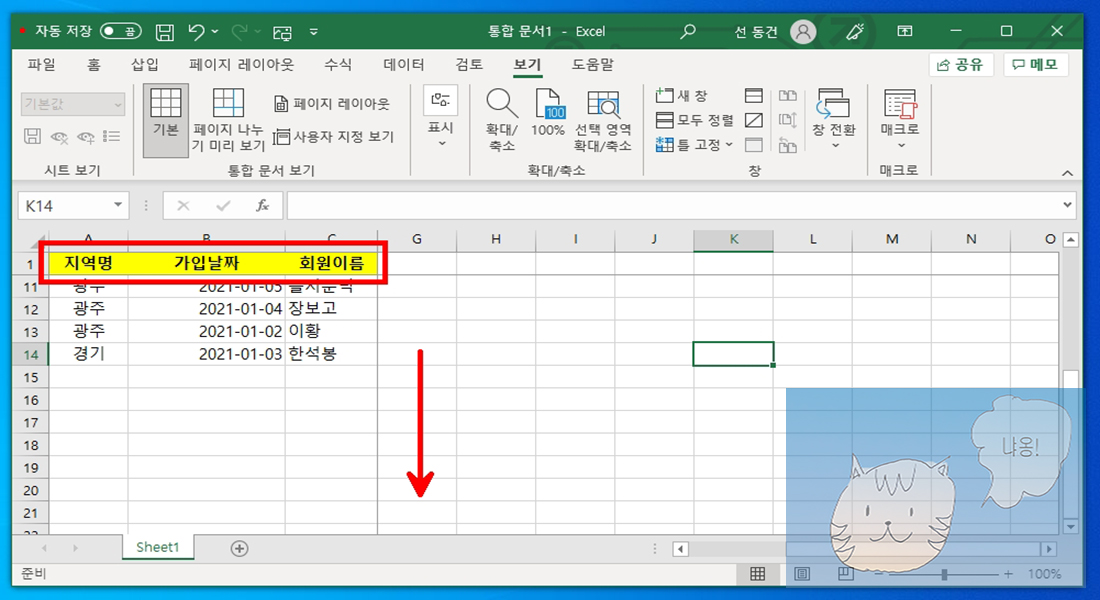Switch to the 삽입 tab
1100x600 pixels.
click(x=145, y=65)
